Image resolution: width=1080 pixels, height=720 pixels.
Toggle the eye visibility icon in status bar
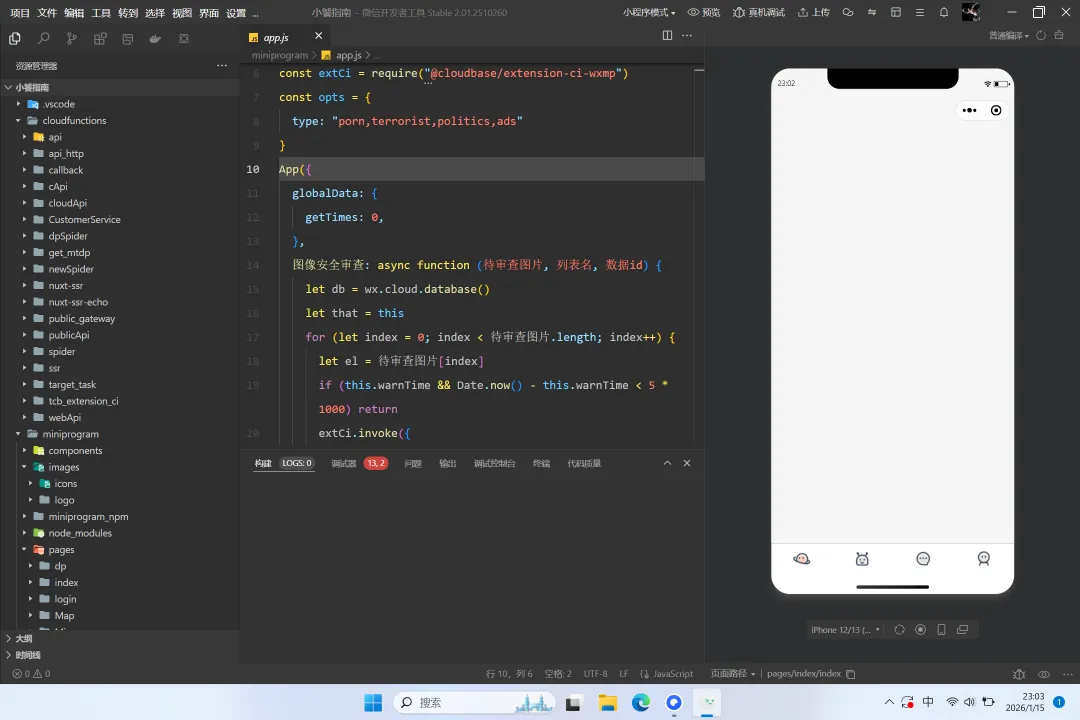(x=1044, y=674)
